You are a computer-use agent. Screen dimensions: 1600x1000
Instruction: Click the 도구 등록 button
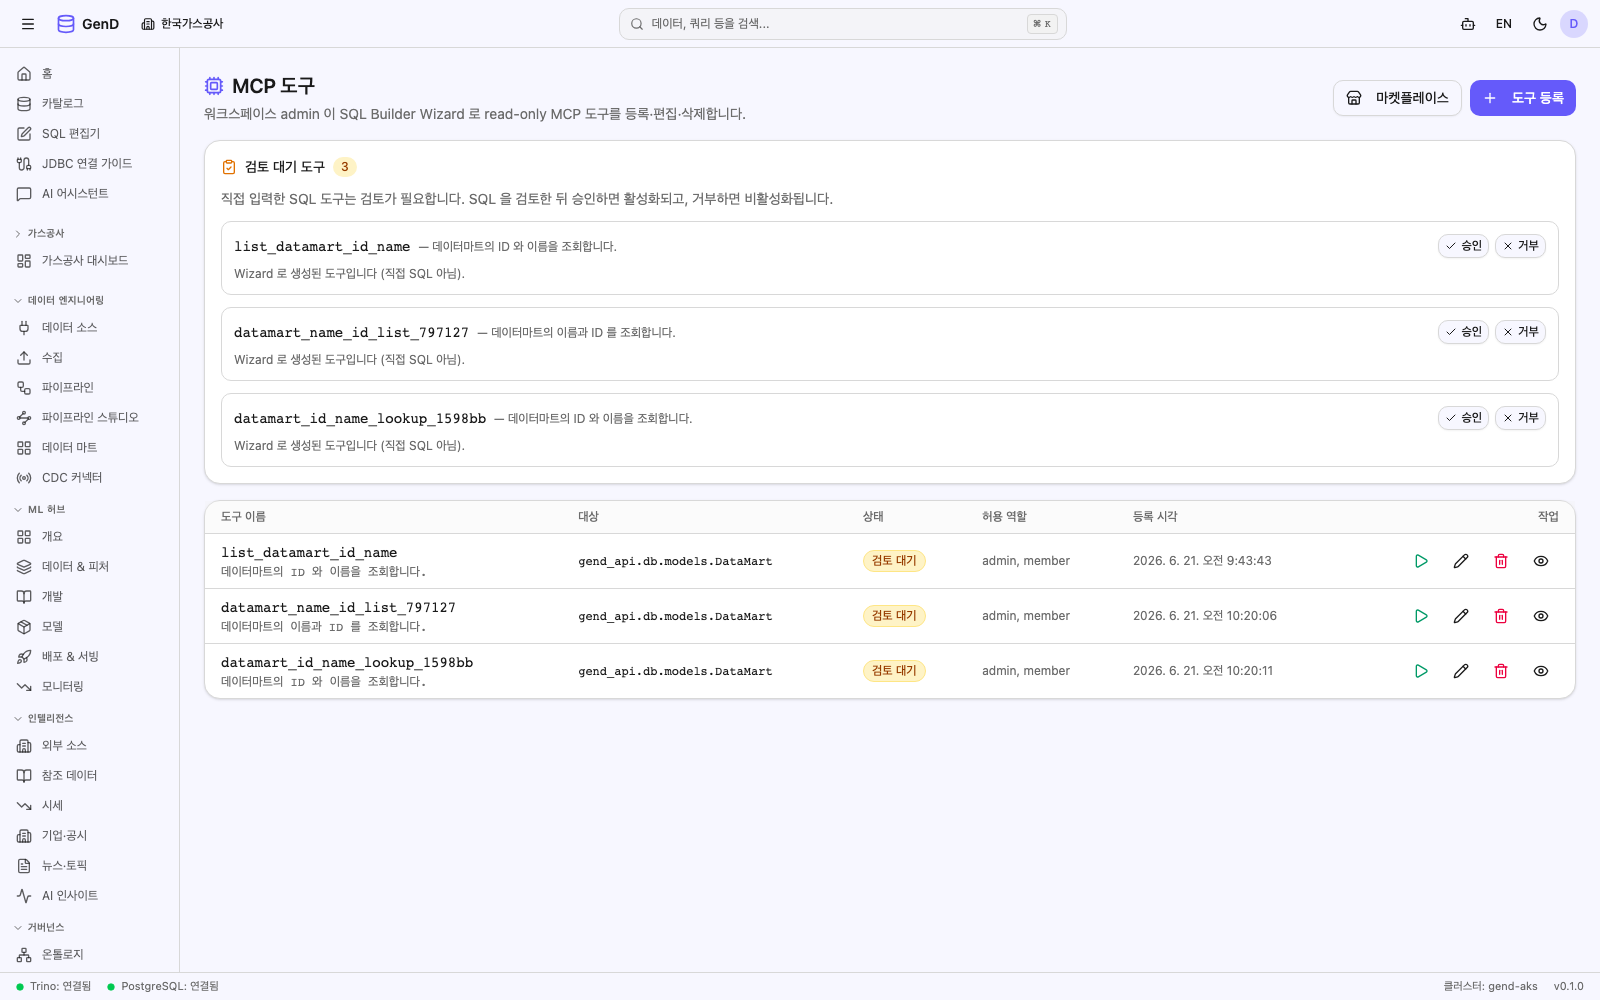click(x=1523, y=98)
